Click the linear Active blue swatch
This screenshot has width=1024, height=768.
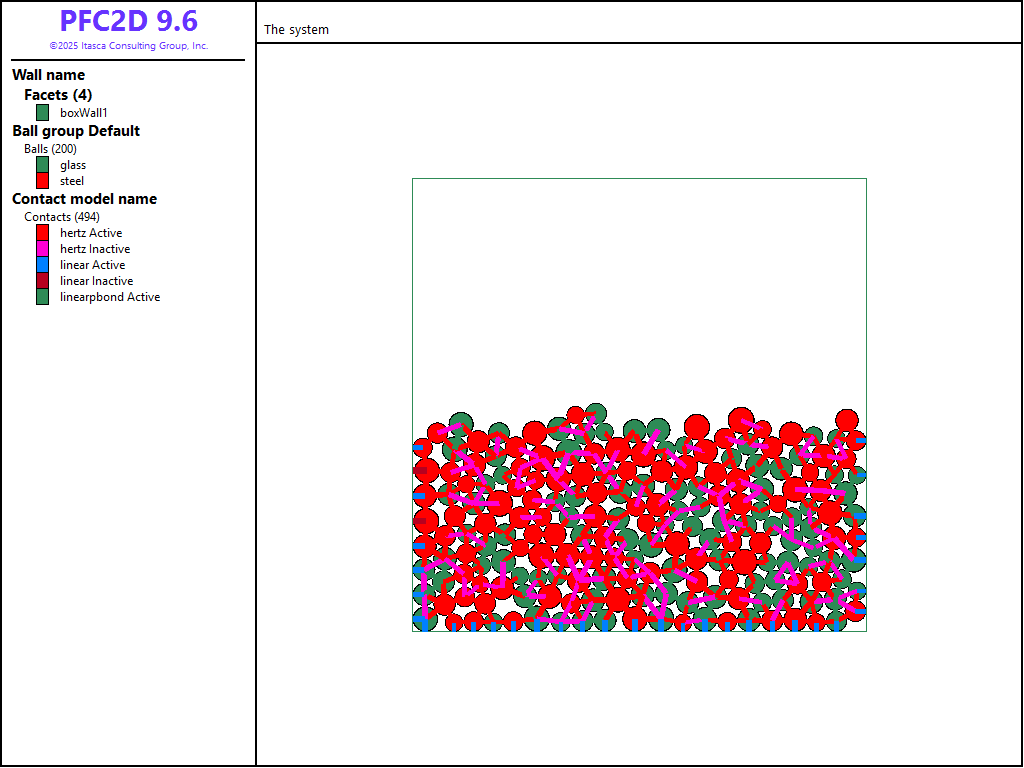click(43, 265)
